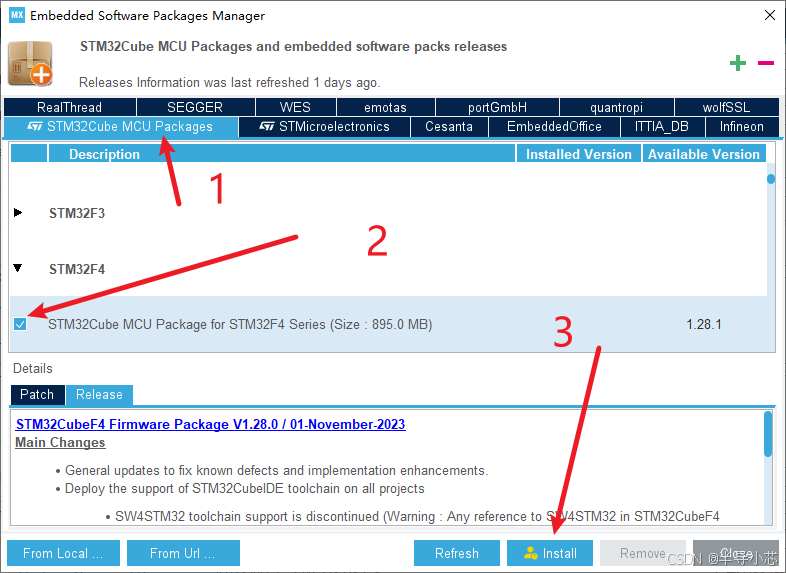Click the package box icon in header
Screen dimensions: 786x573
(31, 64)
